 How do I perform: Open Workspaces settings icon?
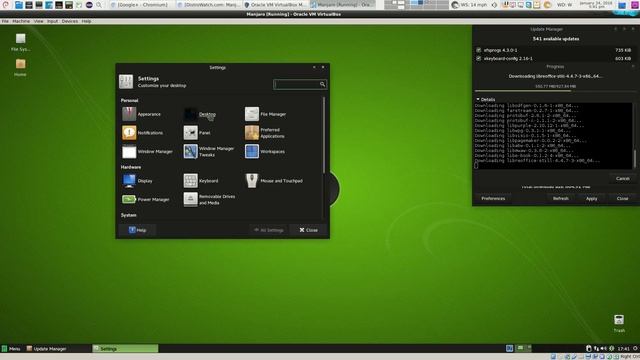pyautogui.click(x=252, y=151)
